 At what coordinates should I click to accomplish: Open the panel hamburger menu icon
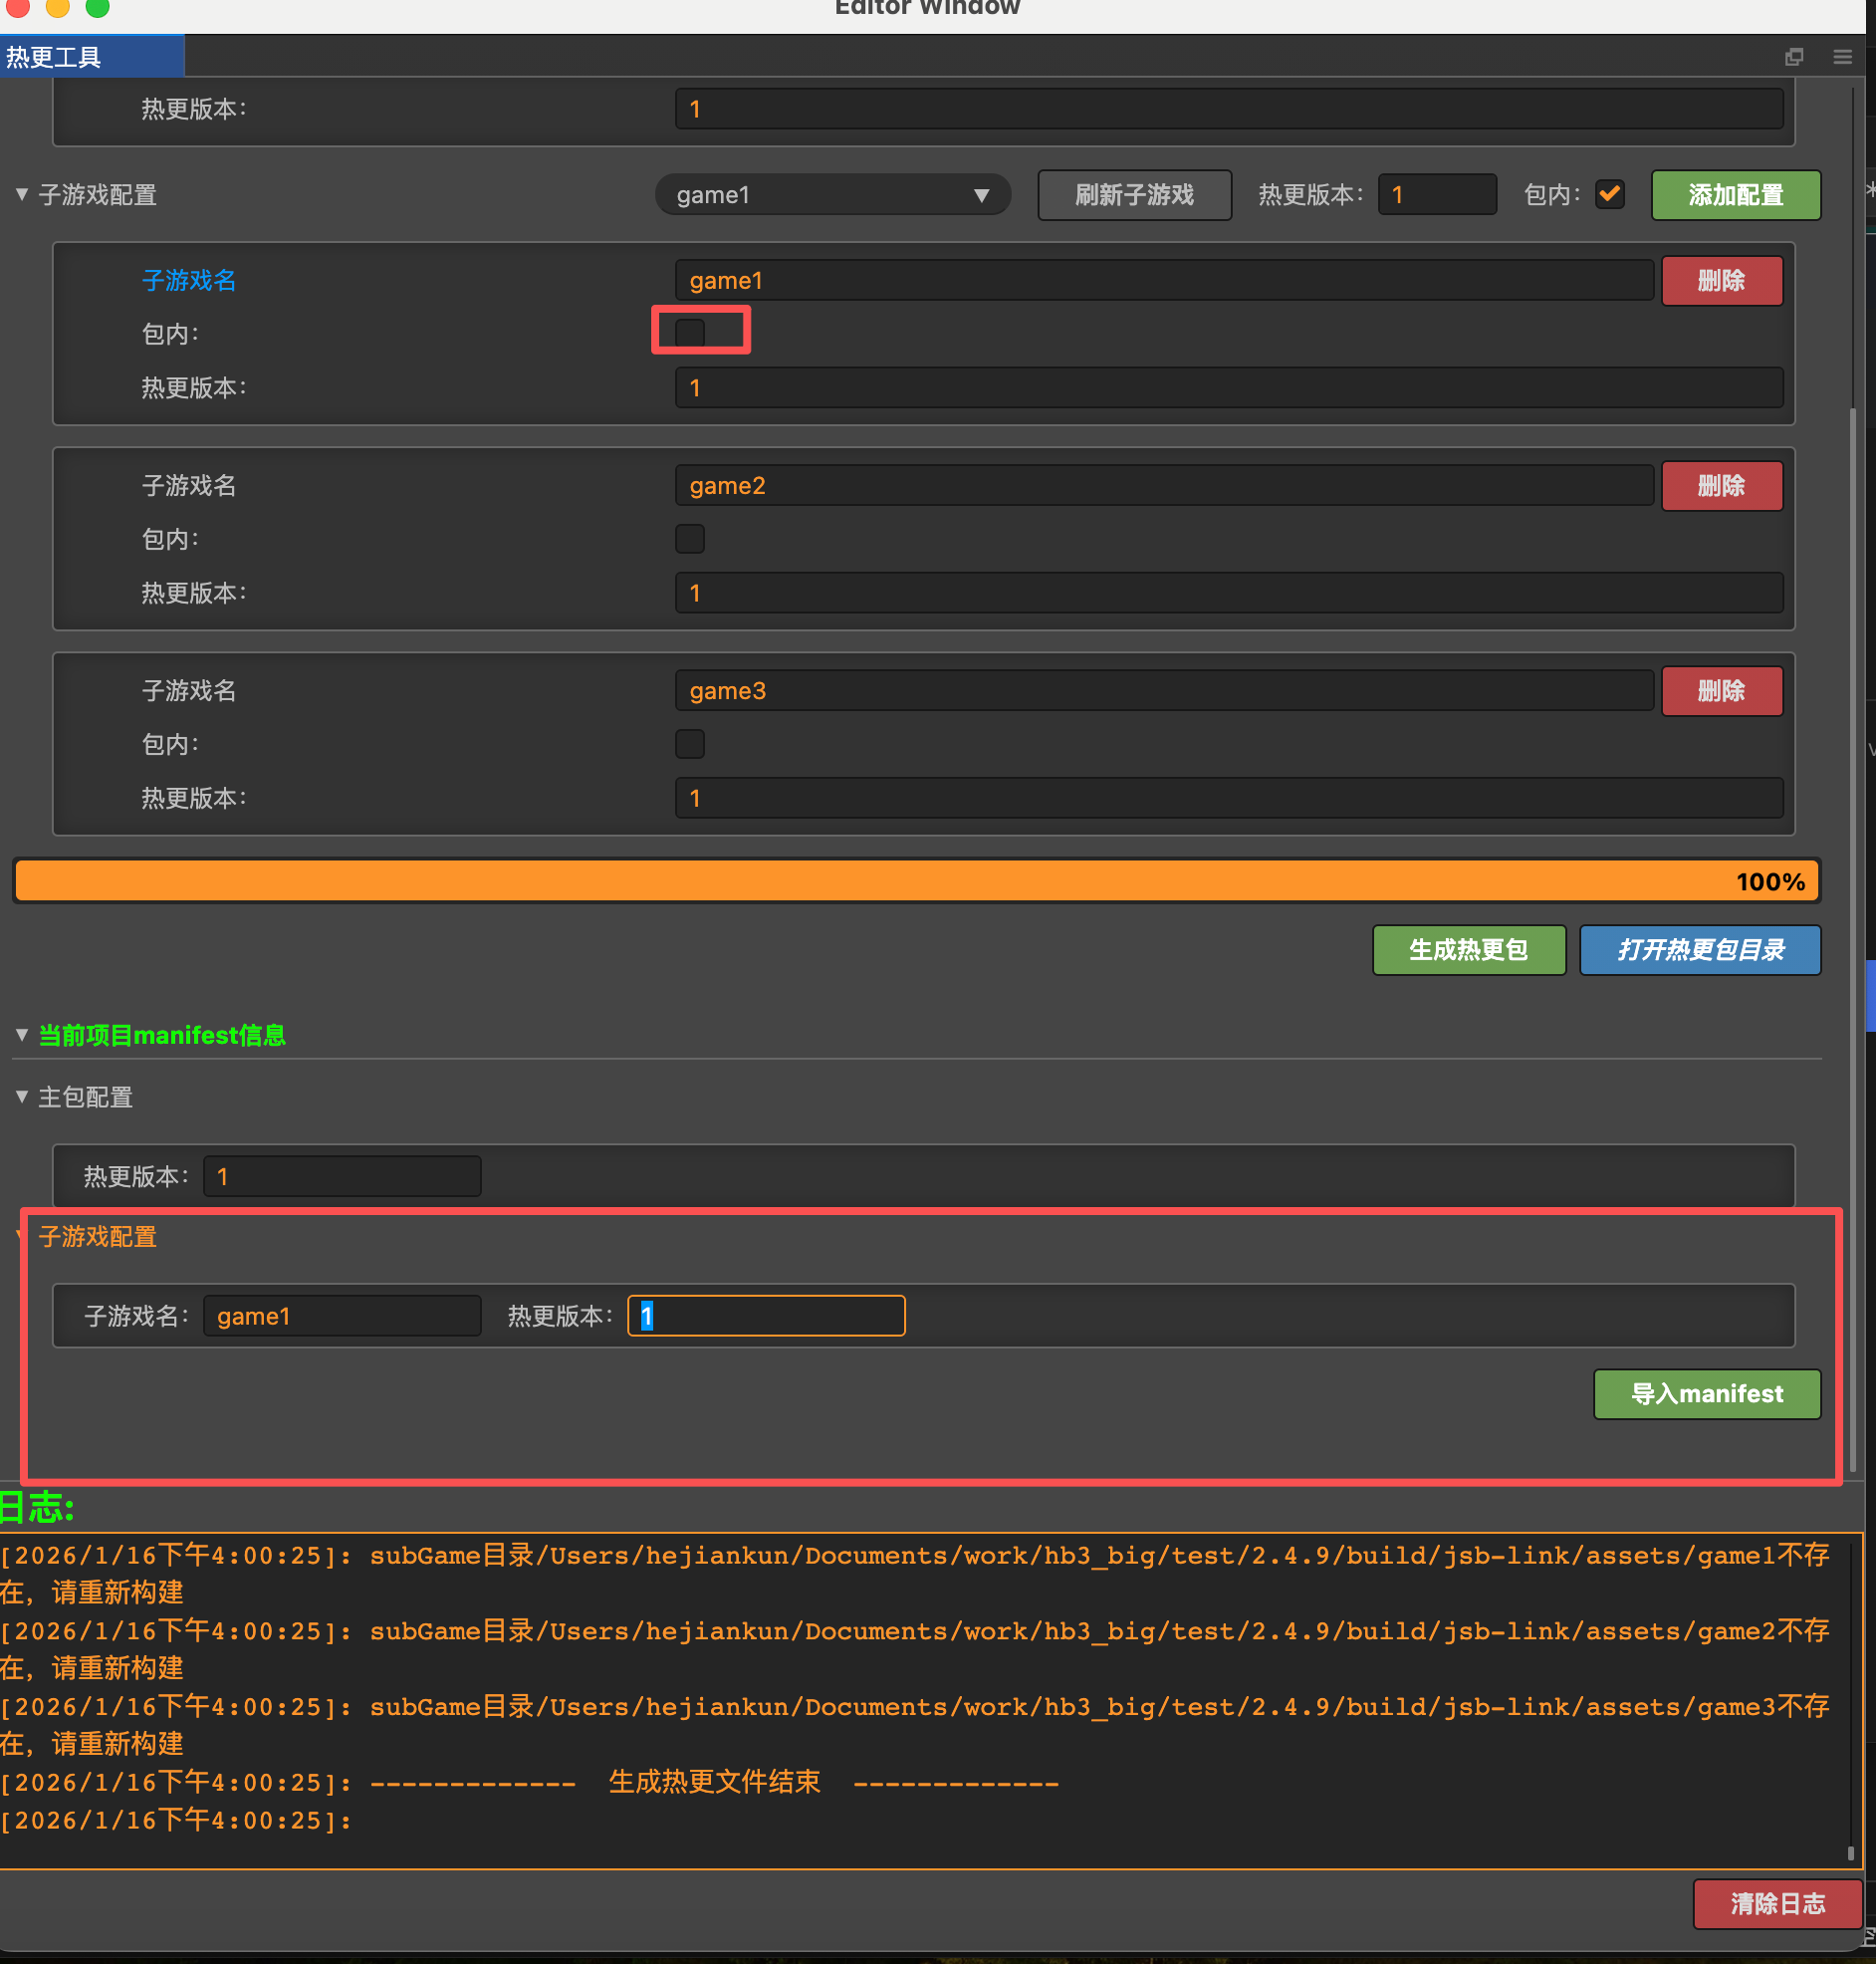click(x=1842, y=57)
